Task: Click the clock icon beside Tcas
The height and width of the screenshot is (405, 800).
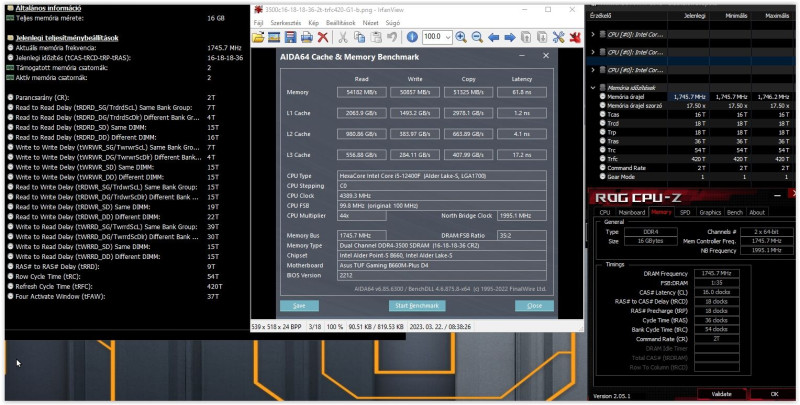Action: click(x=603, y=115)
